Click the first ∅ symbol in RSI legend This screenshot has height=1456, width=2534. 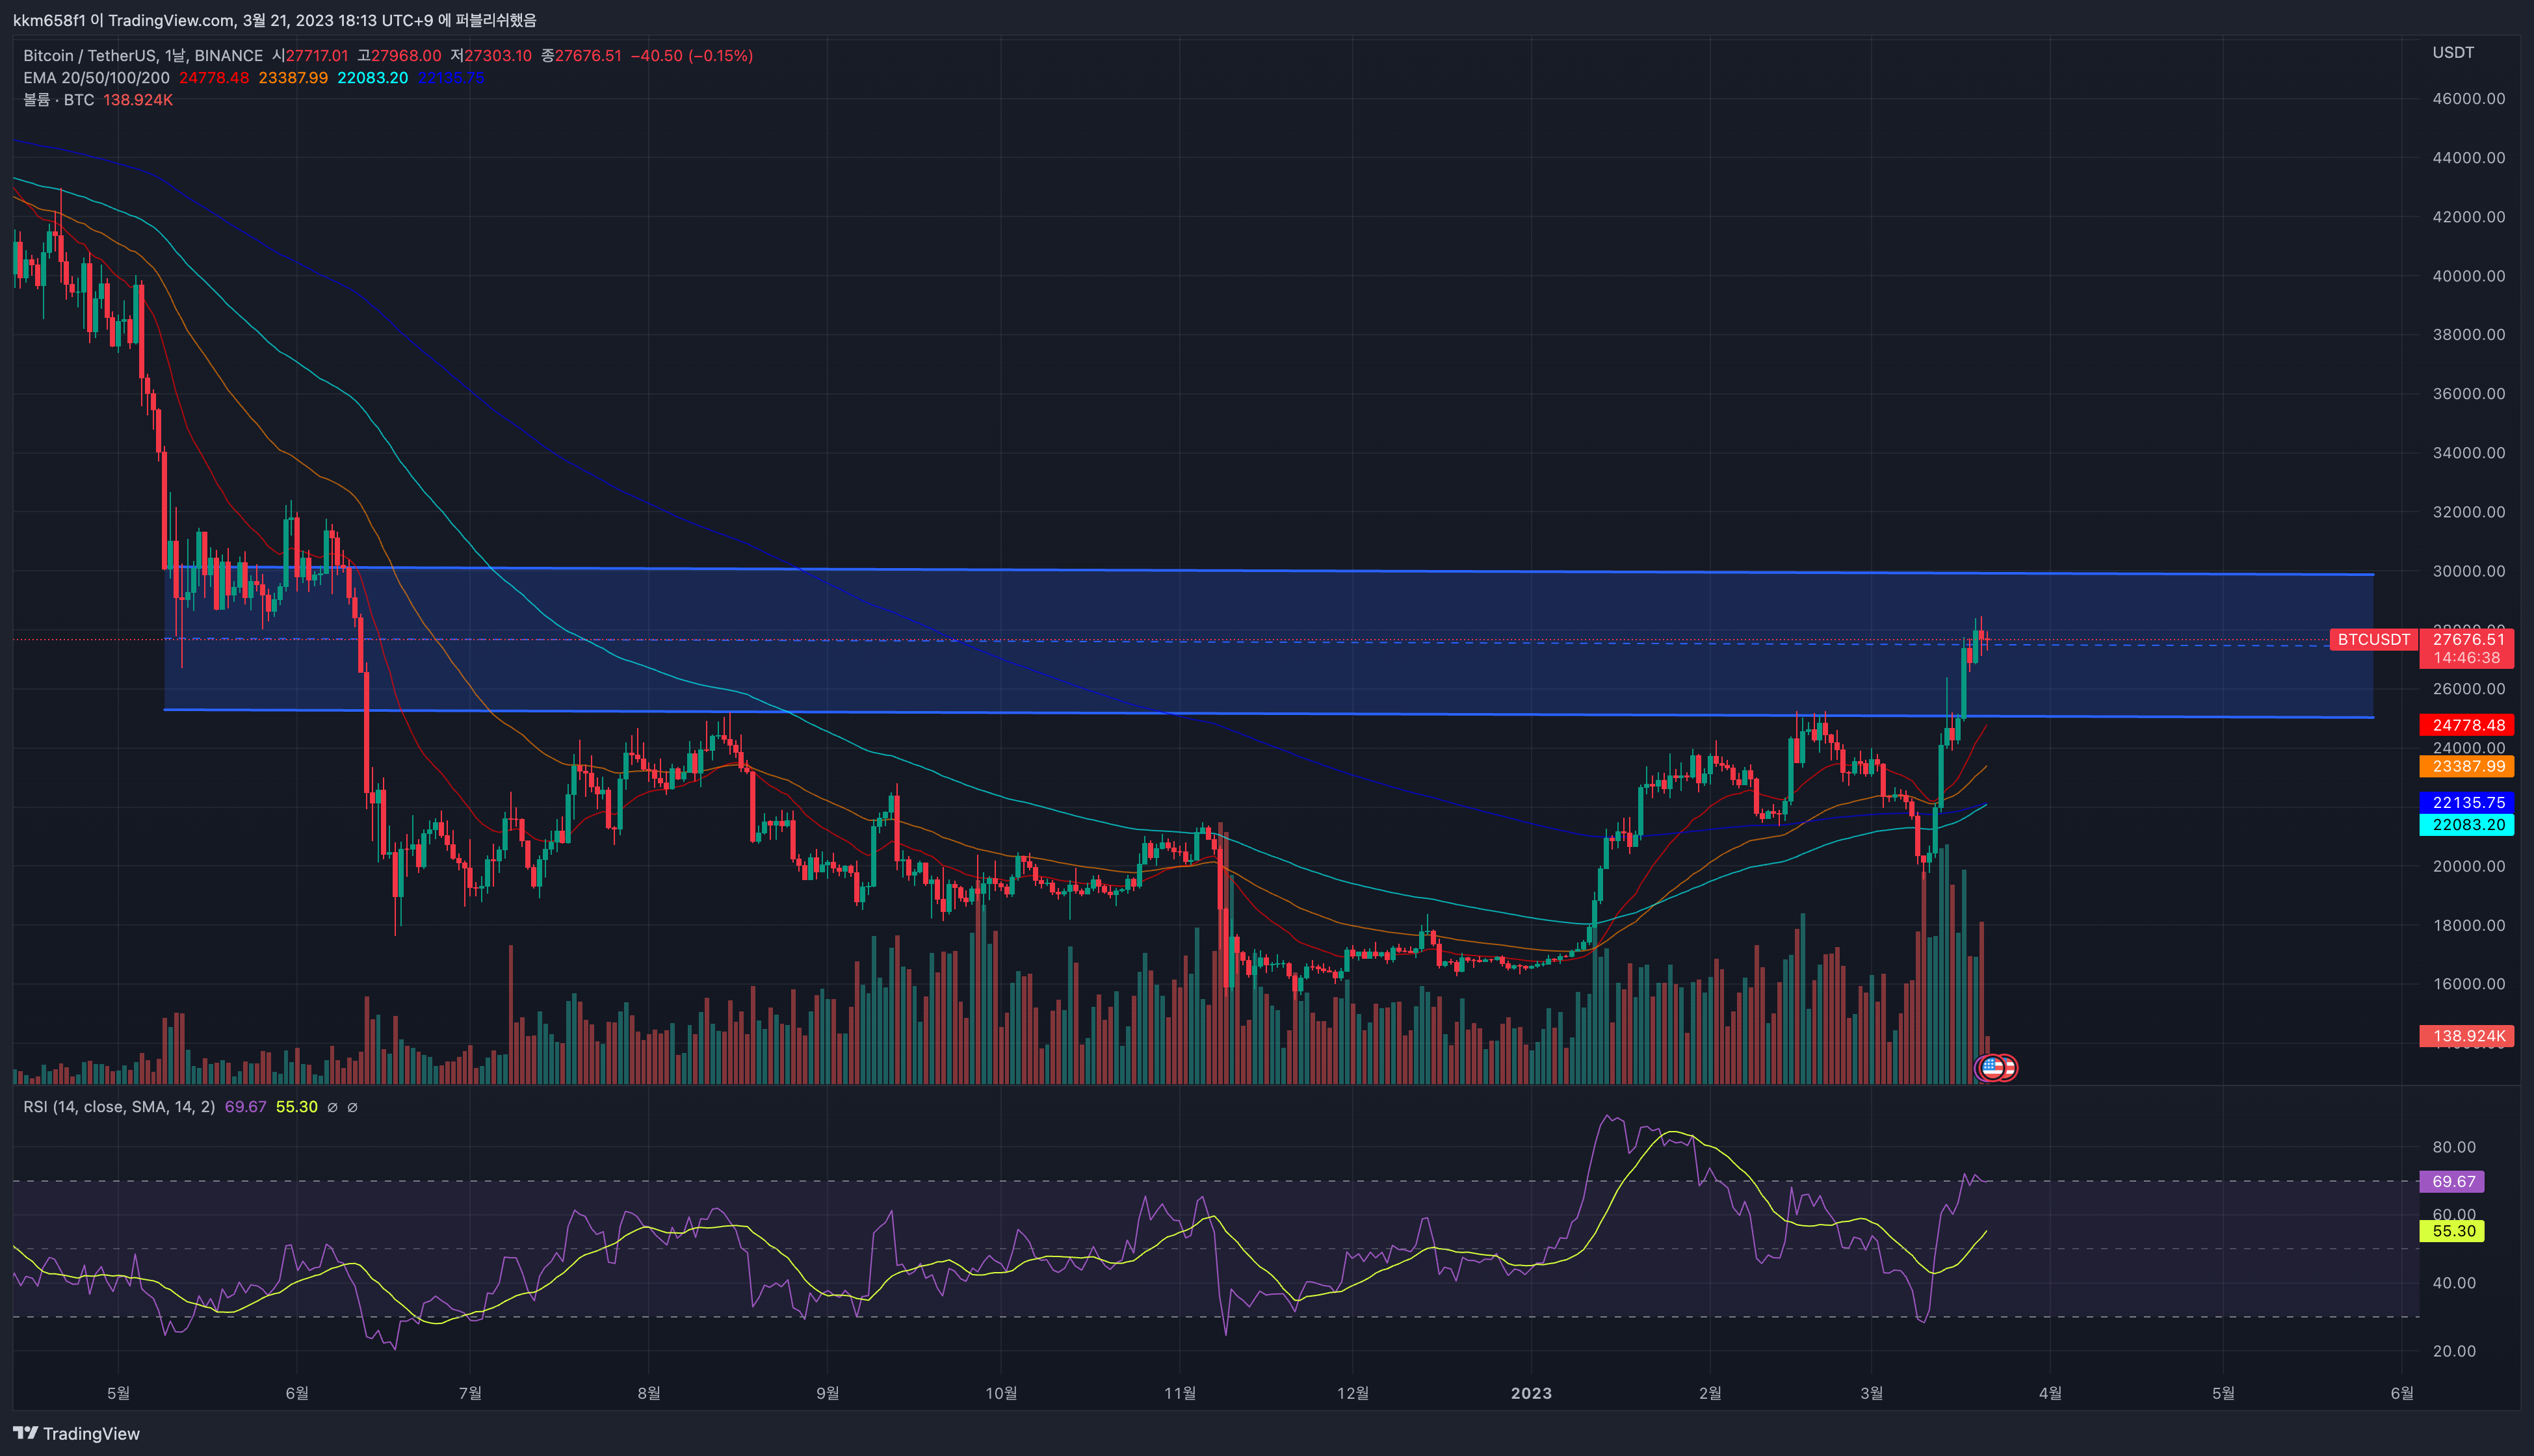coord(333,1107)
